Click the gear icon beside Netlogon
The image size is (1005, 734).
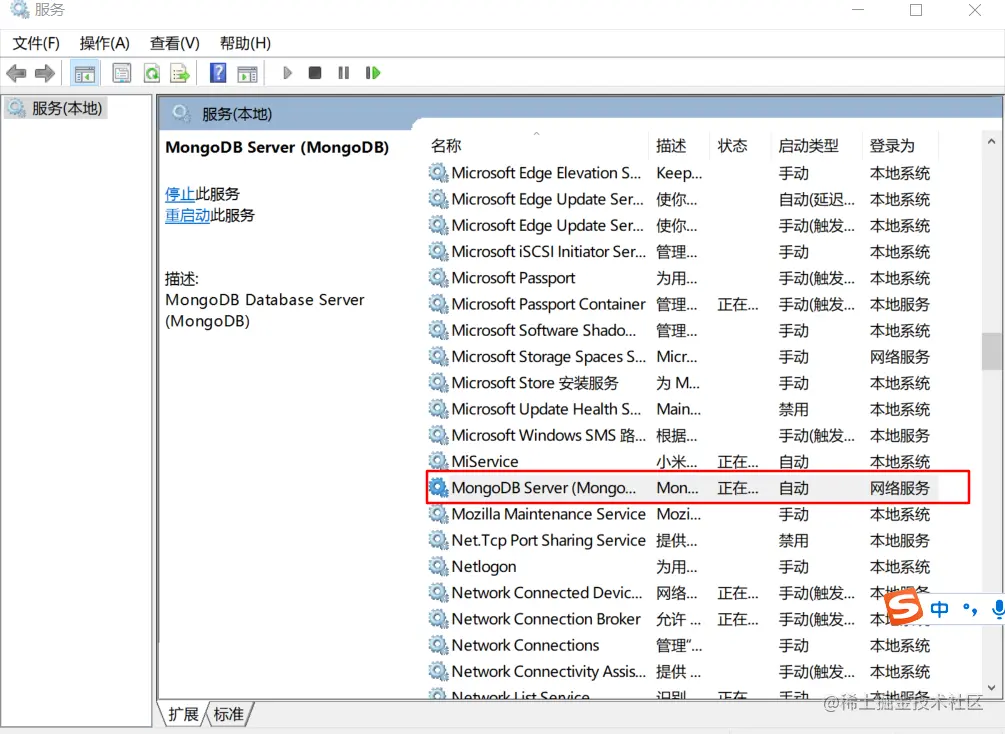point(438,567)
